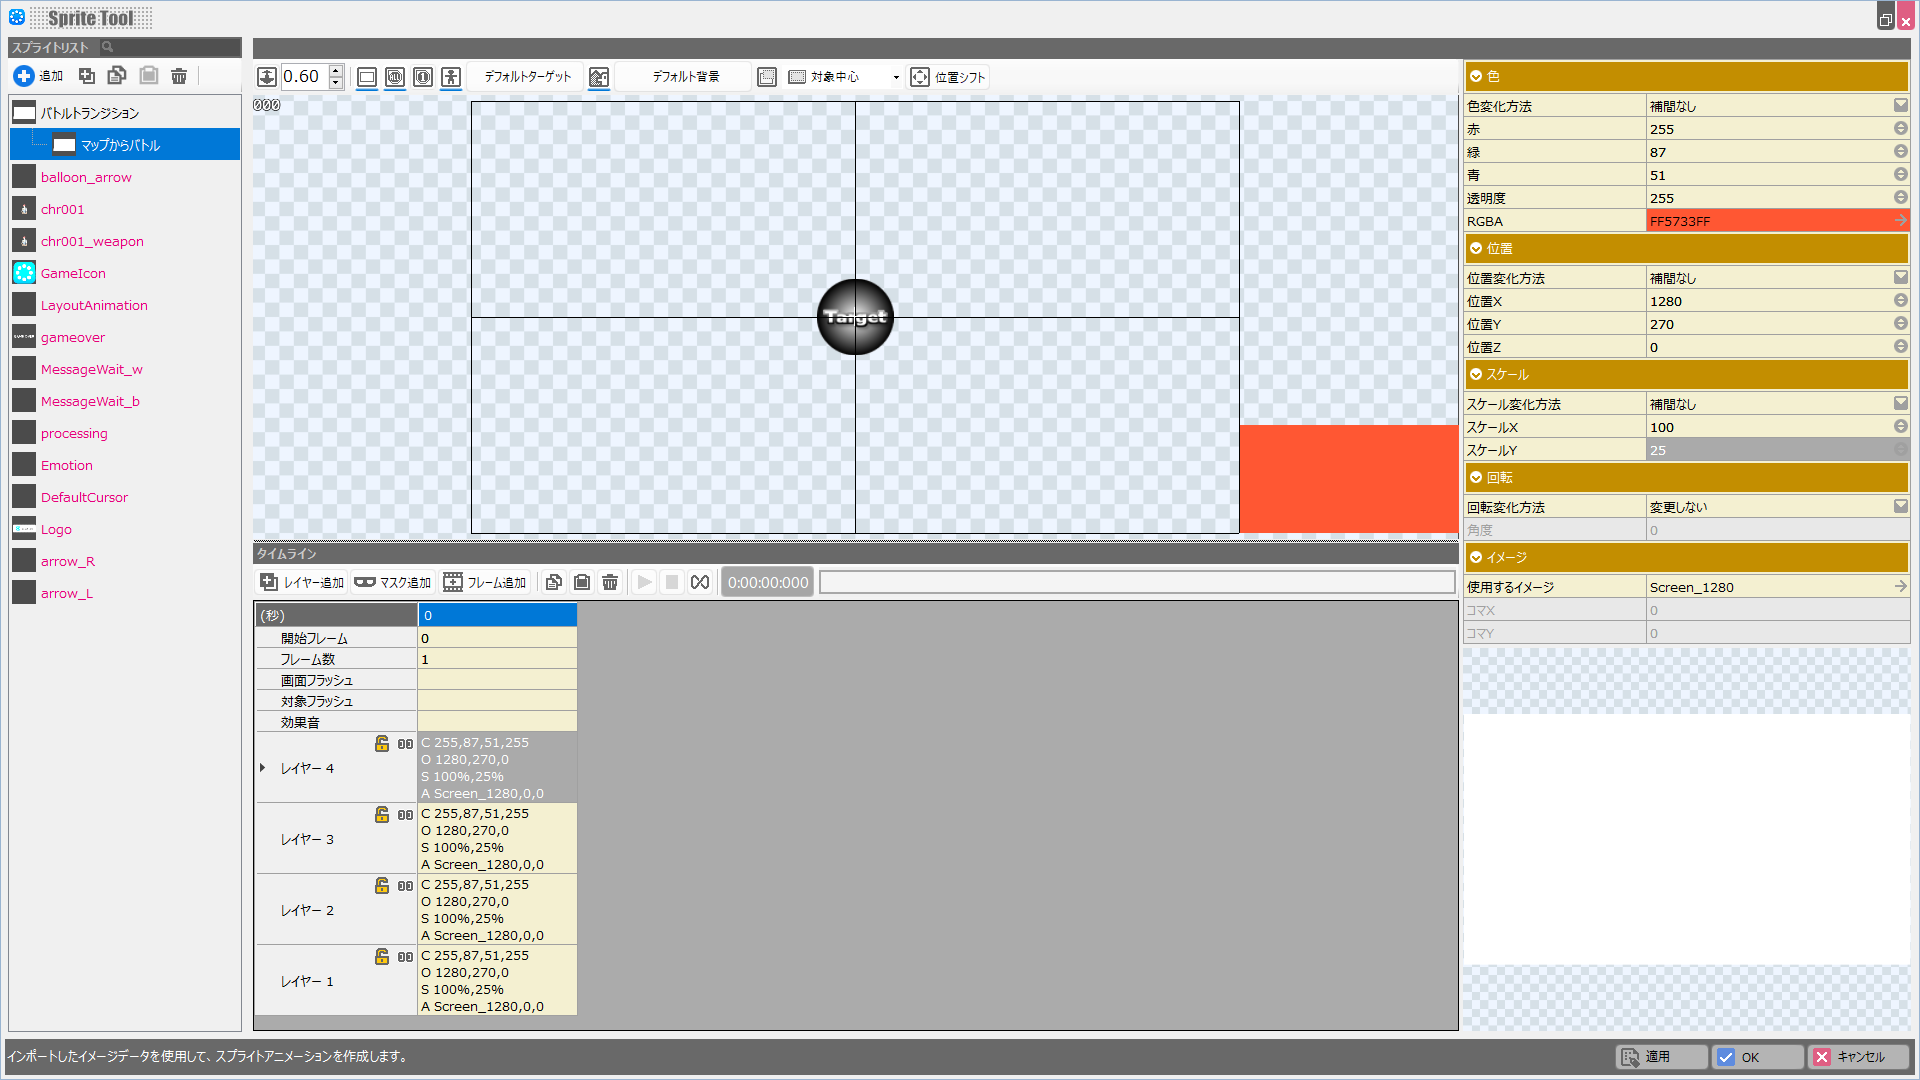Click the timeline copy frame icon
This screenshot has height=1080, width=1920.
(x=554, y=582)
